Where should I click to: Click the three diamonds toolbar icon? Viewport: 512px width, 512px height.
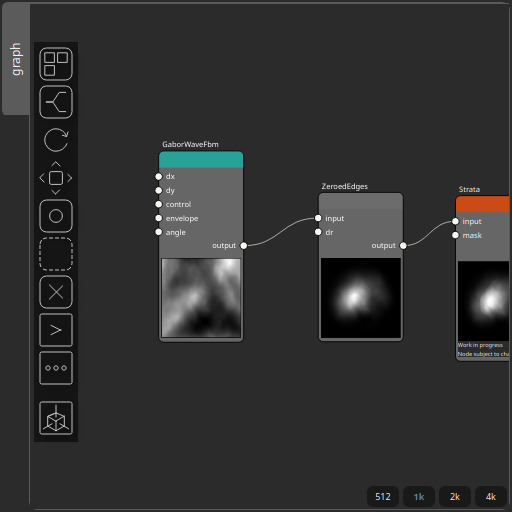[56, 368]
